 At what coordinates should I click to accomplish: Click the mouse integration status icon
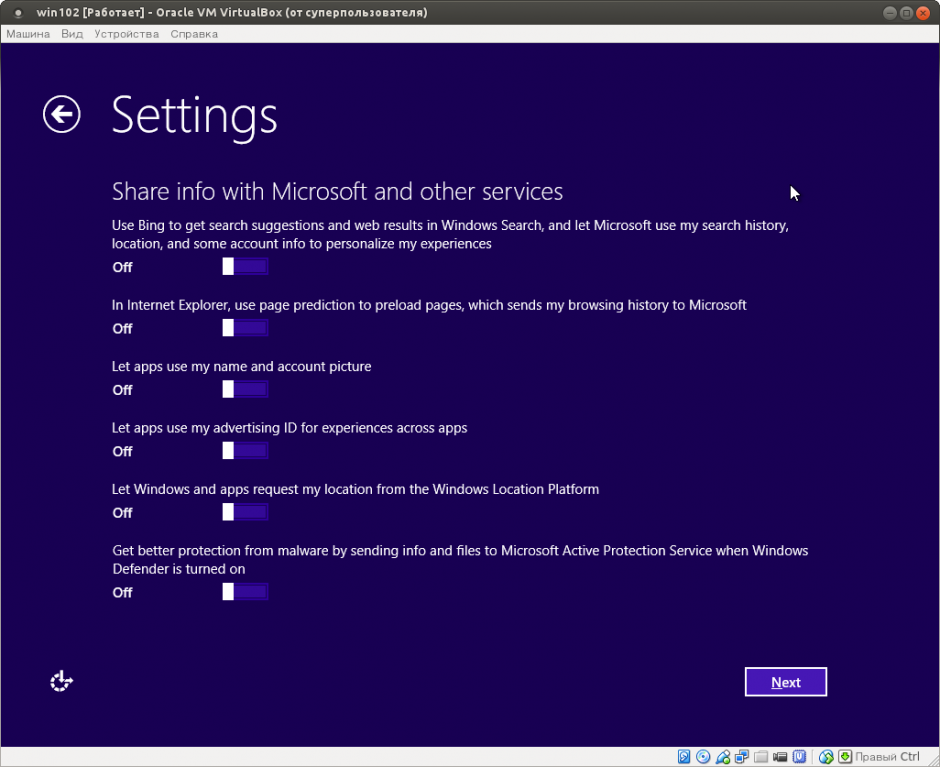click(x=826, y=757)
